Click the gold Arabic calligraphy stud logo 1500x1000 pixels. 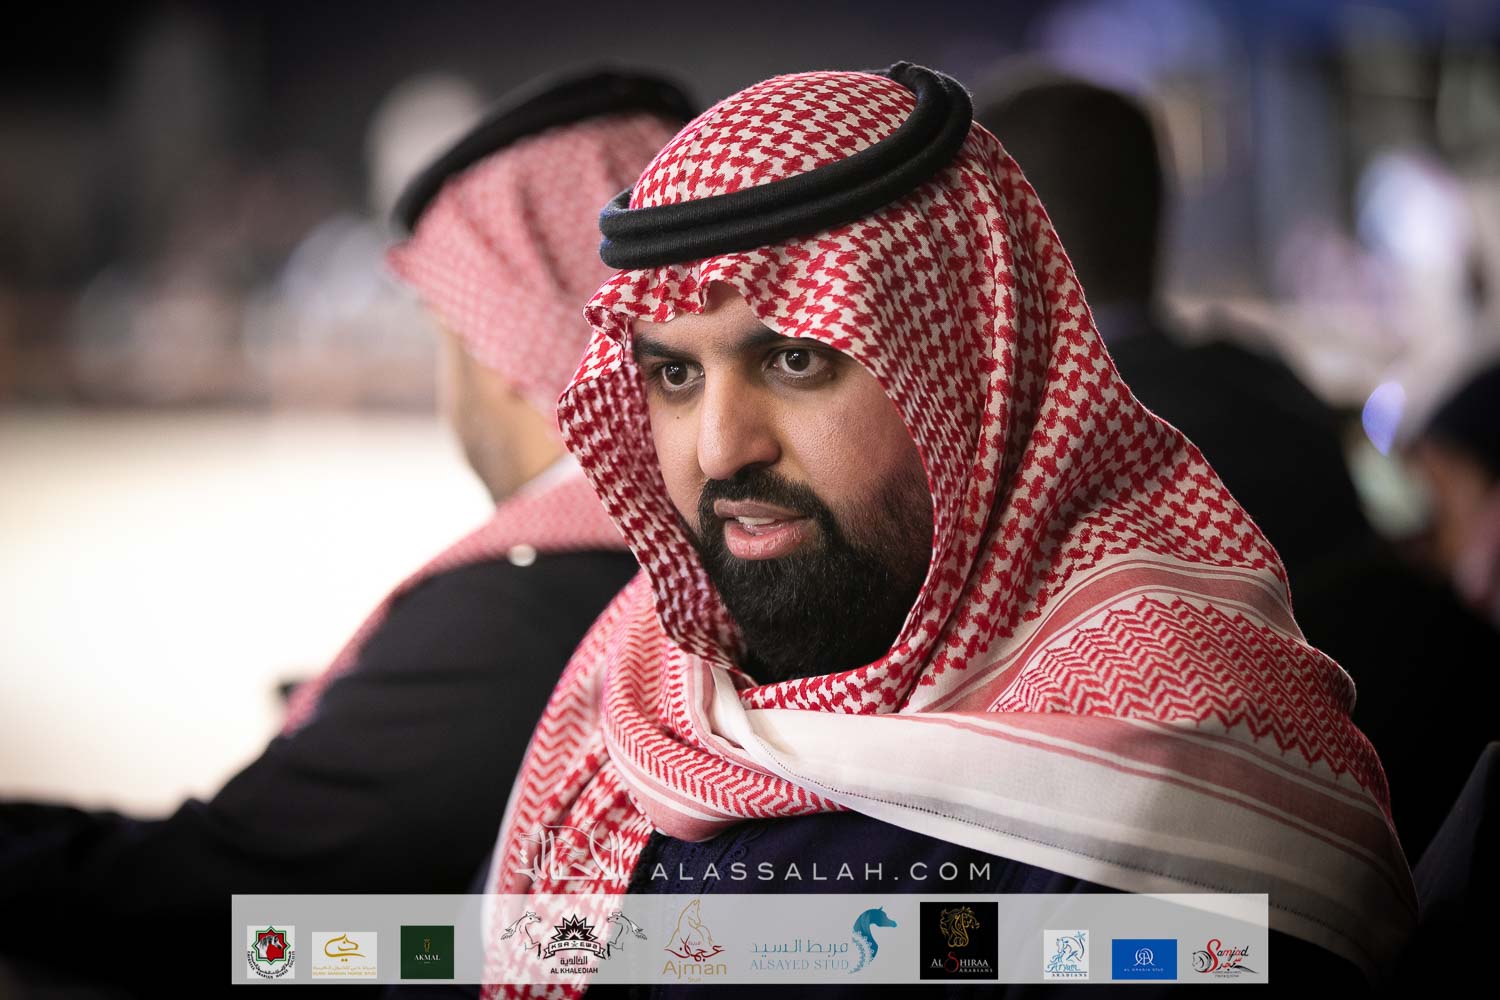[344, 952]
